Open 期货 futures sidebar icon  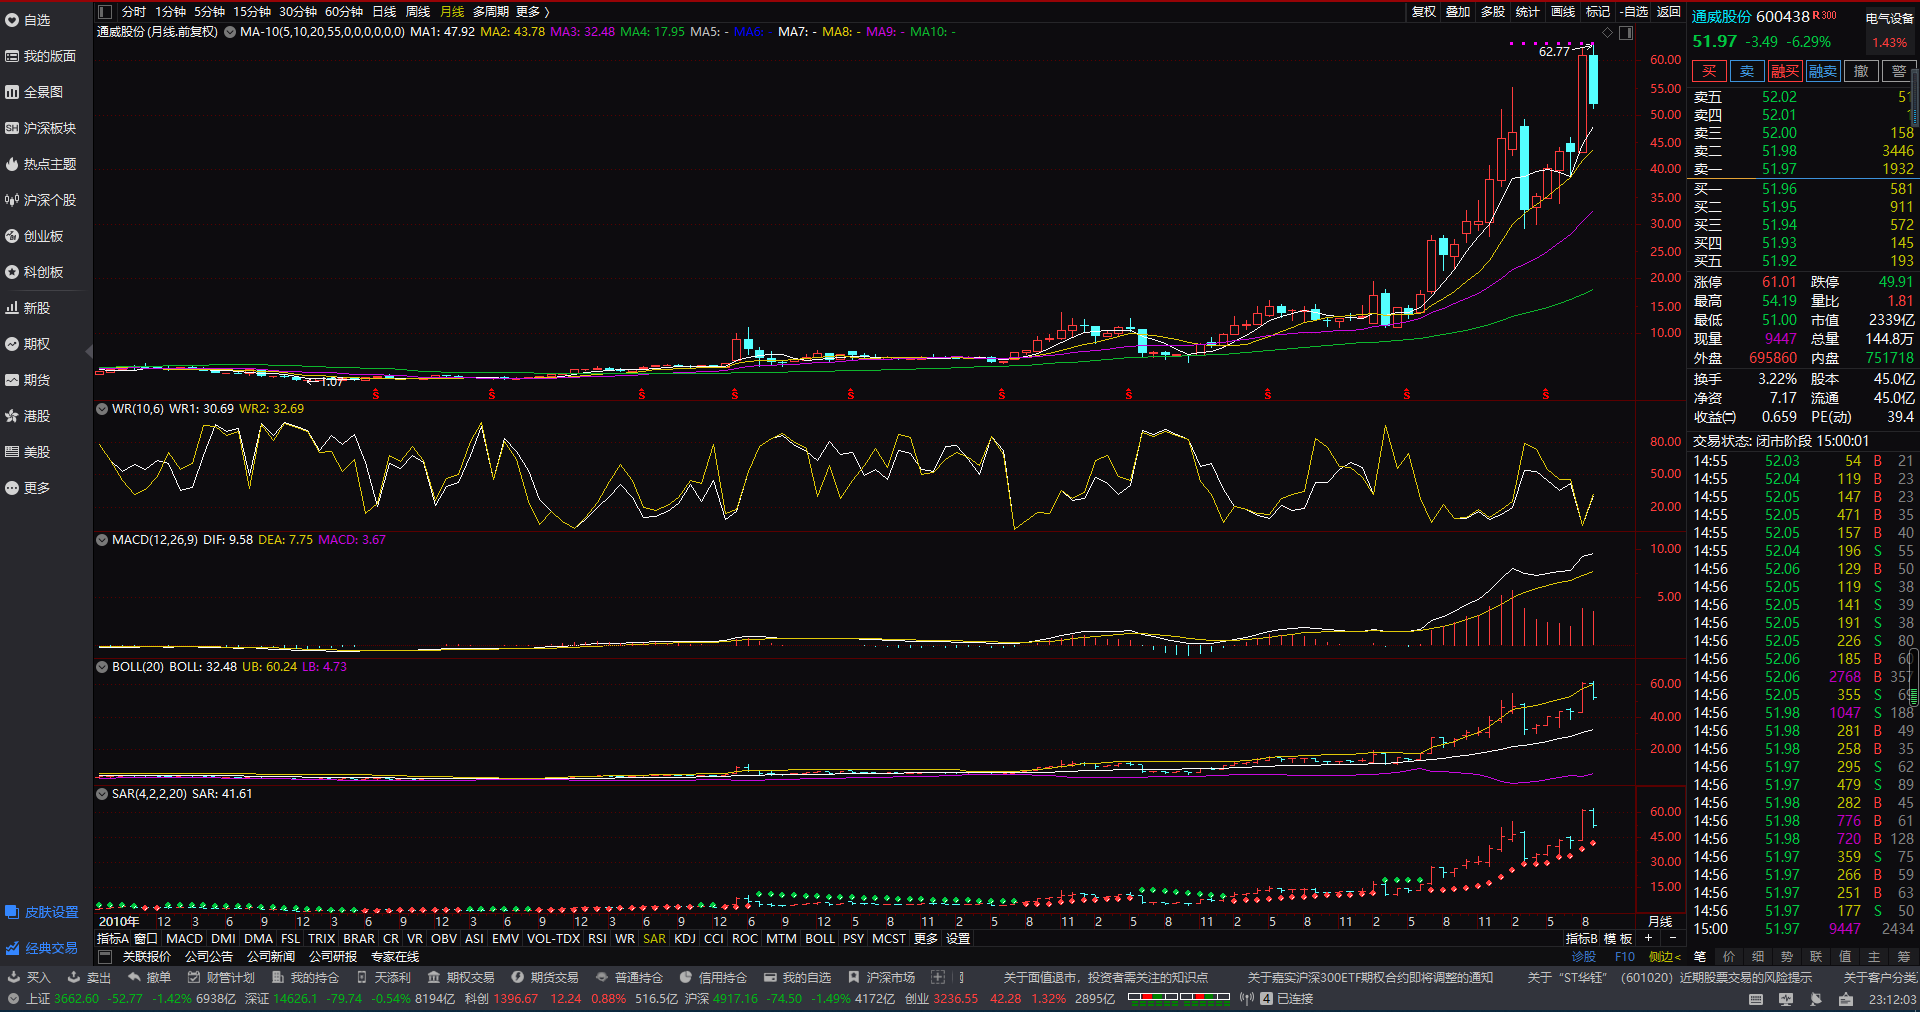[12, 380]
